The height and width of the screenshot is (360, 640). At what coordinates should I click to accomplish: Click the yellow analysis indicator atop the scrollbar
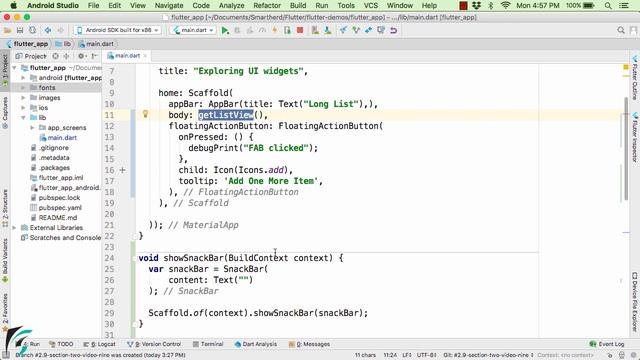(626, 67)
